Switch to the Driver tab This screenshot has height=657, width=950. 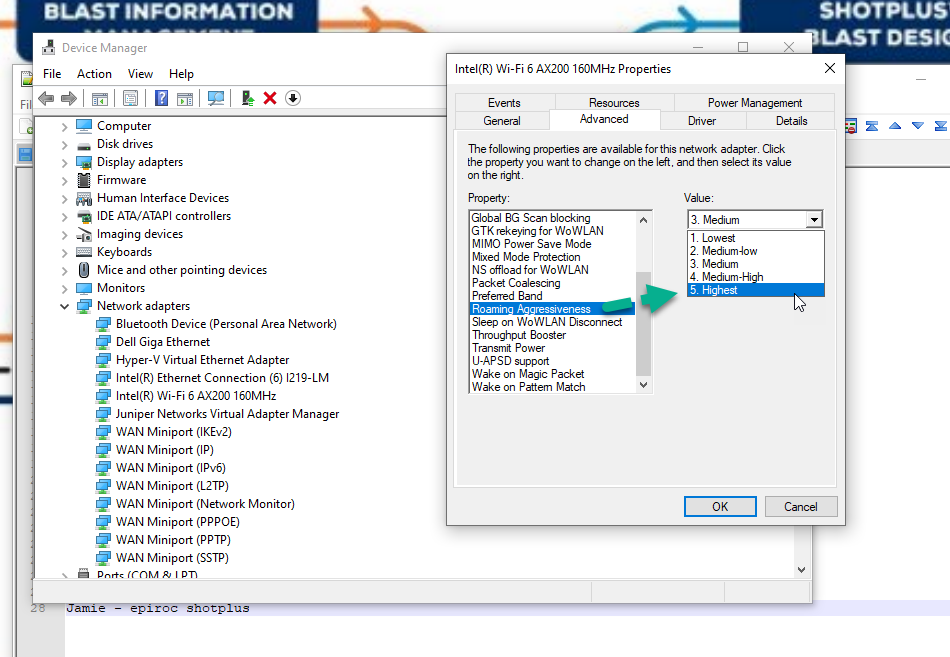point(704,118)
